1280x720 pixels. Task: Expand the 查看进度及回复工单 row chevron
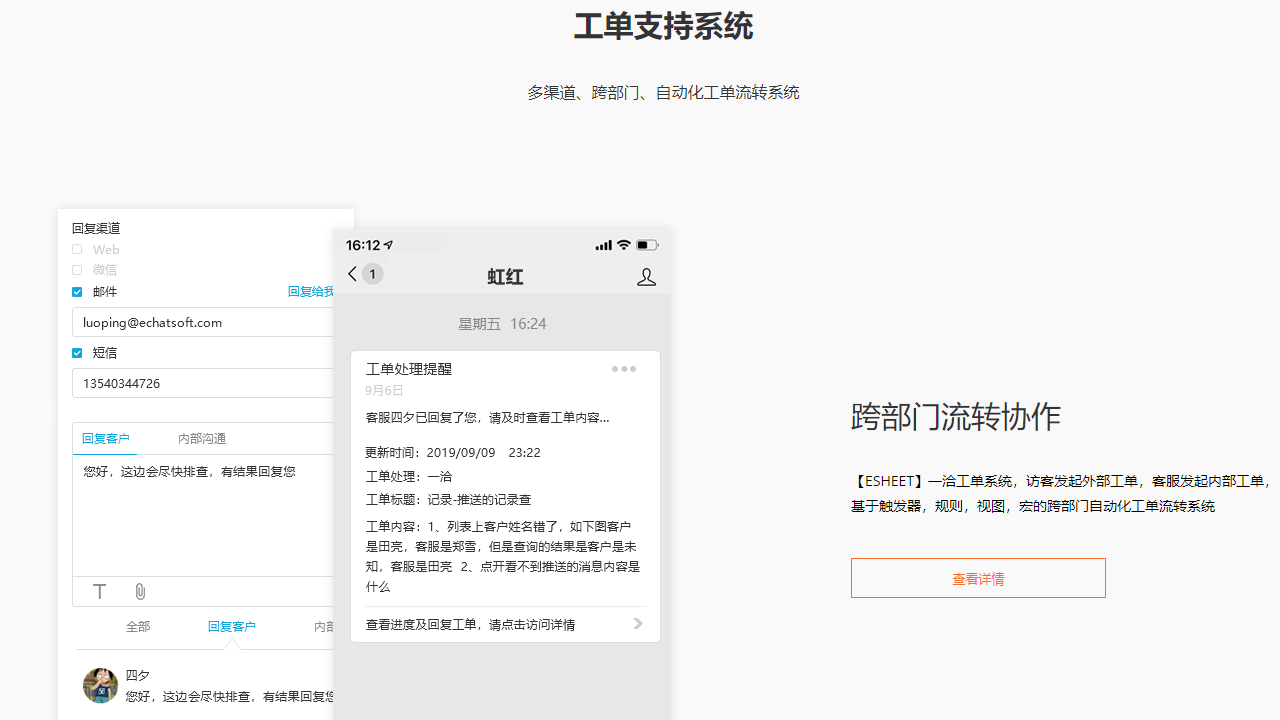(637, 623)
